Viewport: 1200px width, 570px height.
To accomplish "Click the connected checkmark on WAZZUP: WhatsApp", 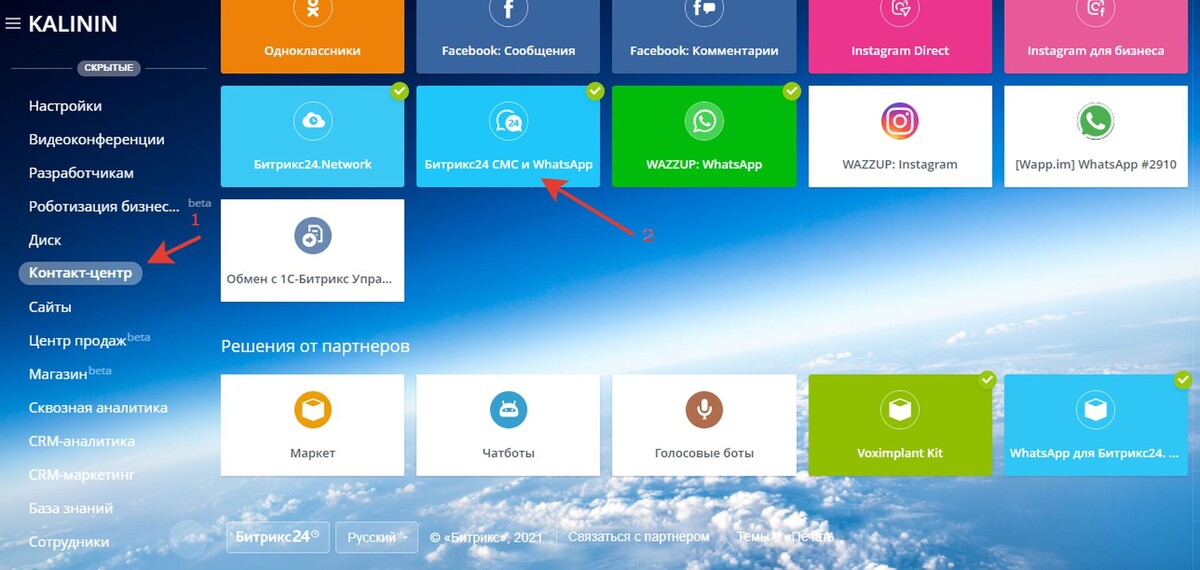I will tap(792, 91).
